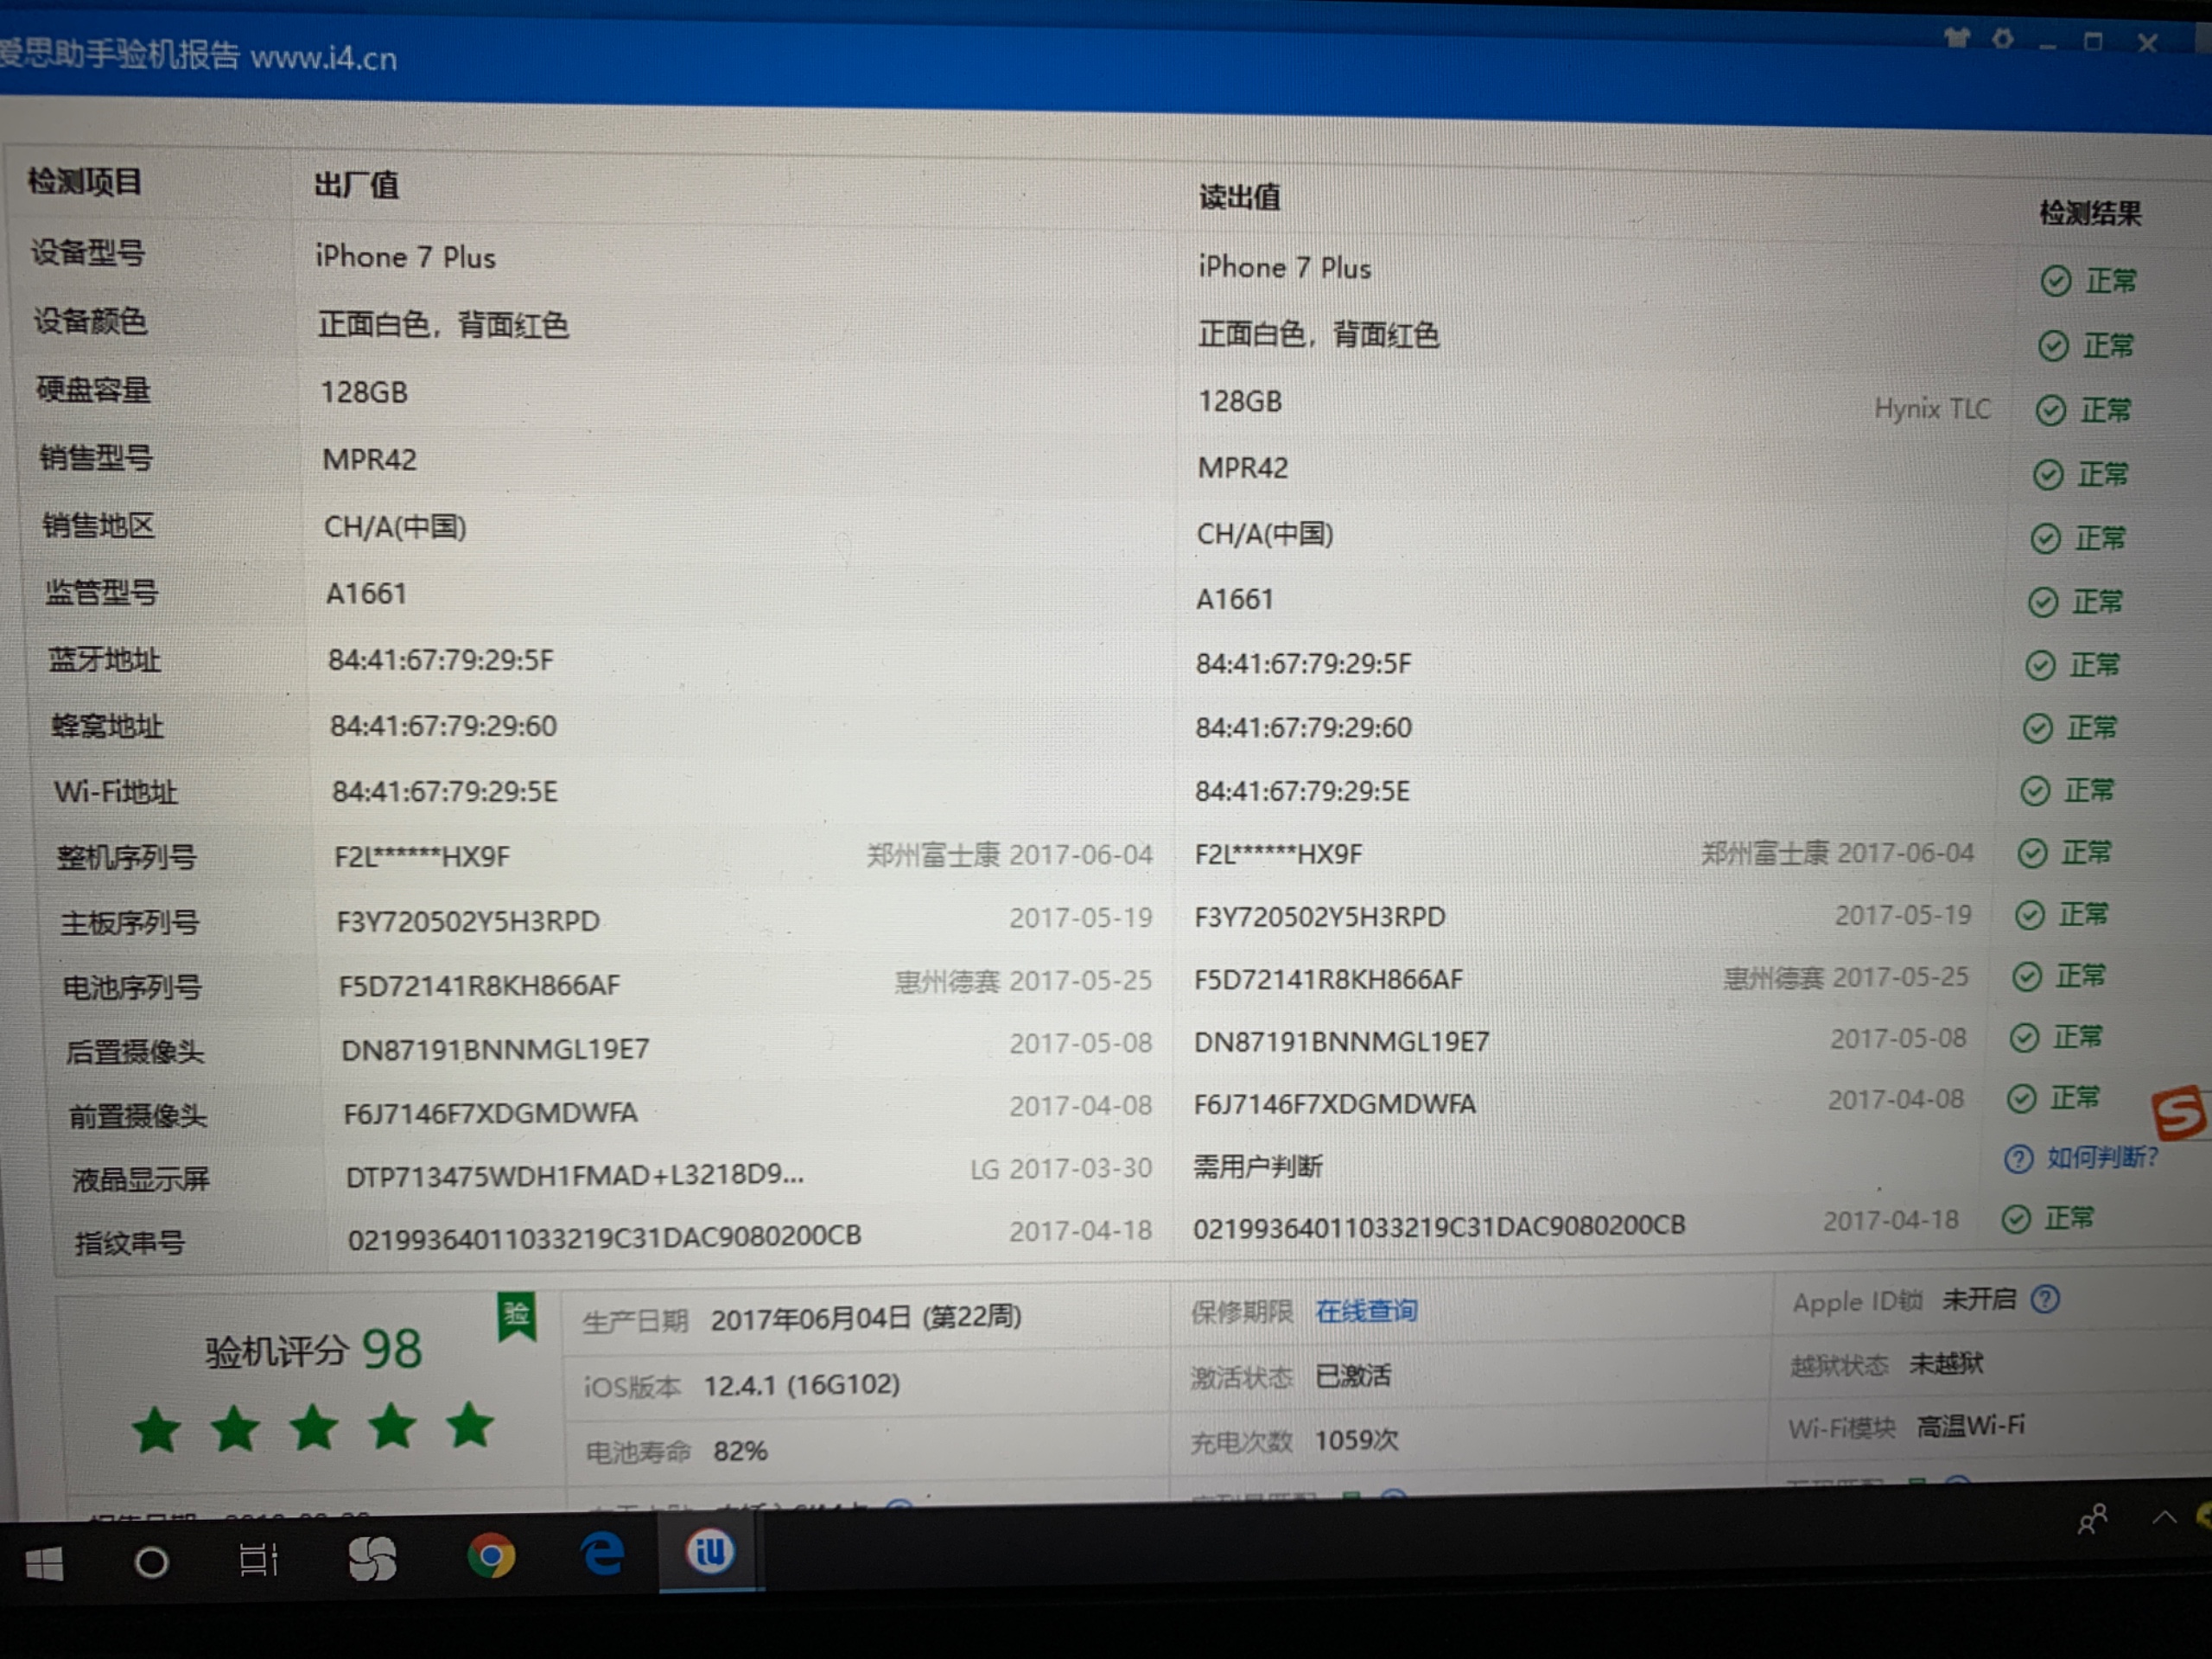Click the 如何判断 question mark icon
Screen dimensions: 2212x1659
click(x=2018, y=1159)
